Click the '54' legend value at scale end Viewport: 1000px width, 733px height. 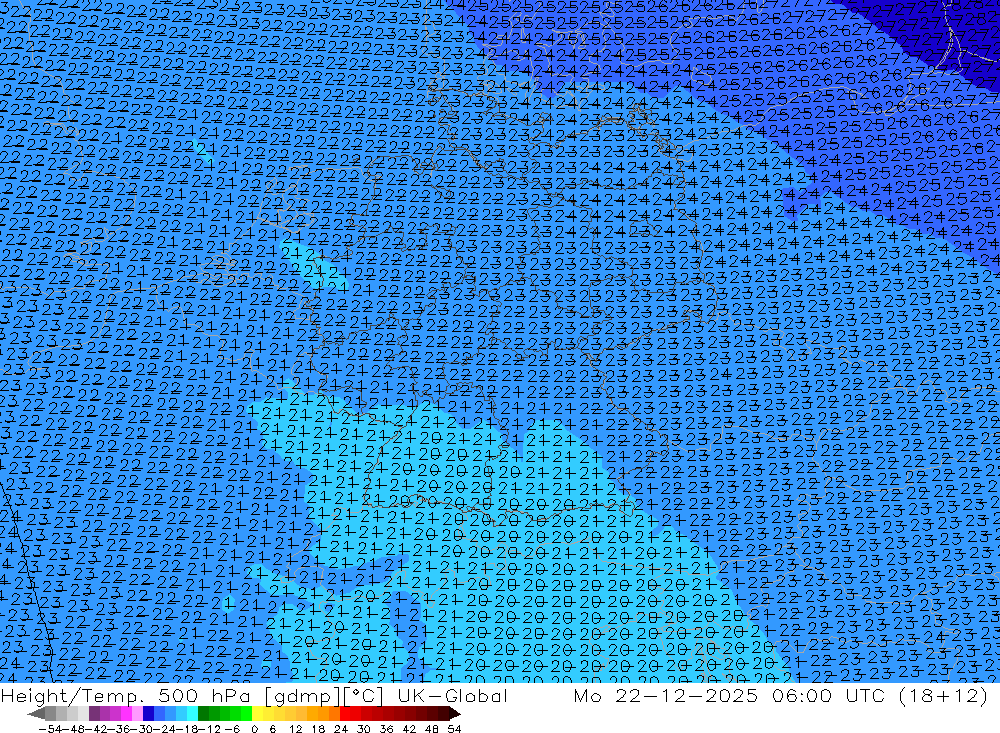[454, 729]
